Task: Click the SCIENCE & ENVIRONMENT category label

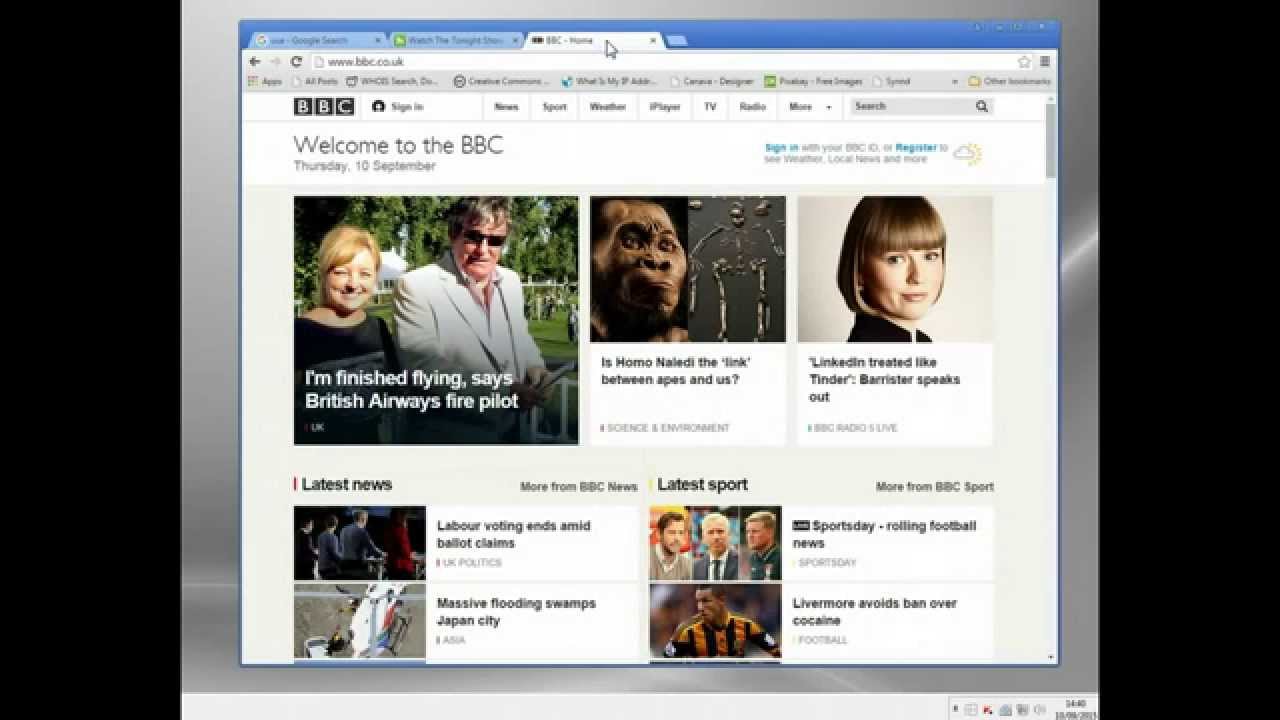Action: [x=666, y=428]
